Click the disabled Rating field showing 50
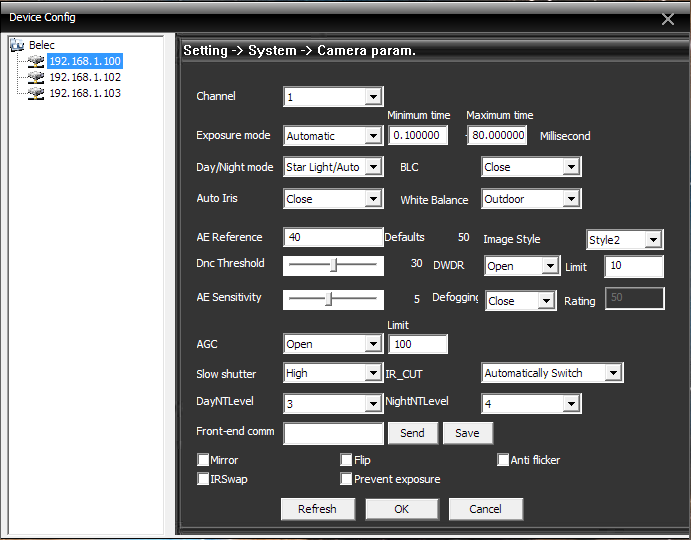This screenshot has width=691, height=540. click(x=635, y=298)
